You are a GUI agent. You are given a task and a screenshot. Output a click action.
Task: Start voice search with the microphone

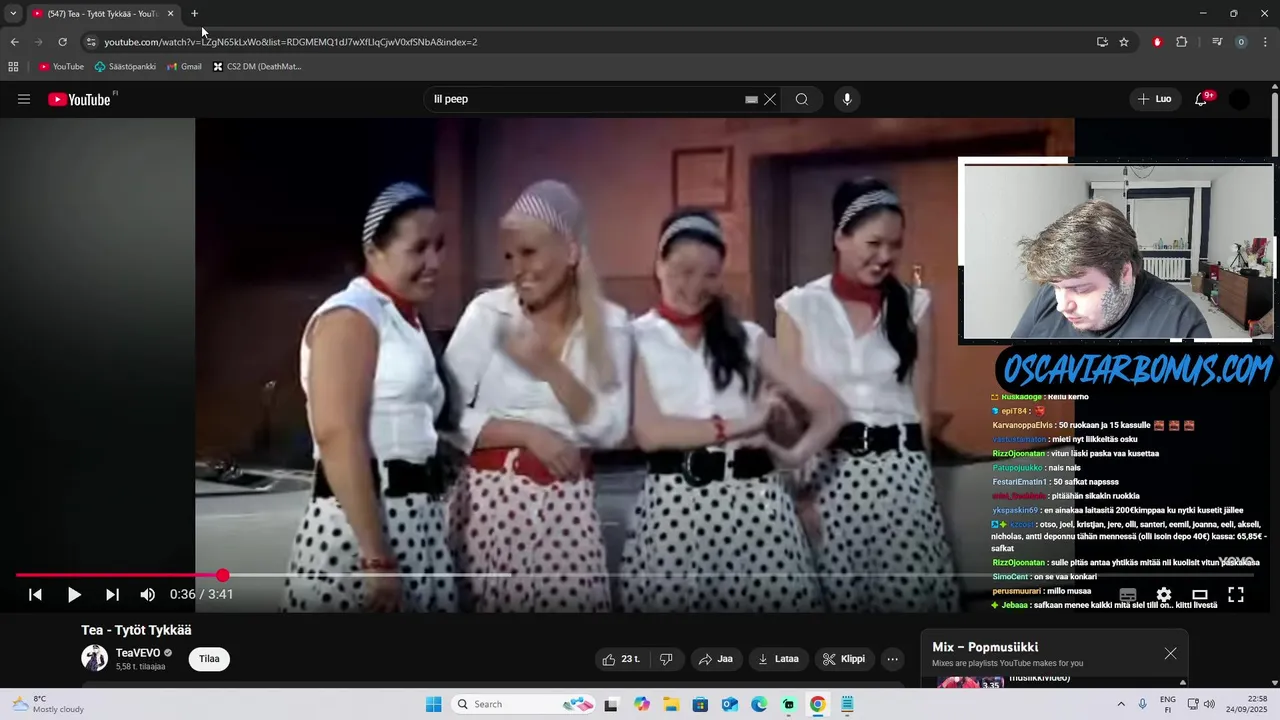click(x=847, y=99)
